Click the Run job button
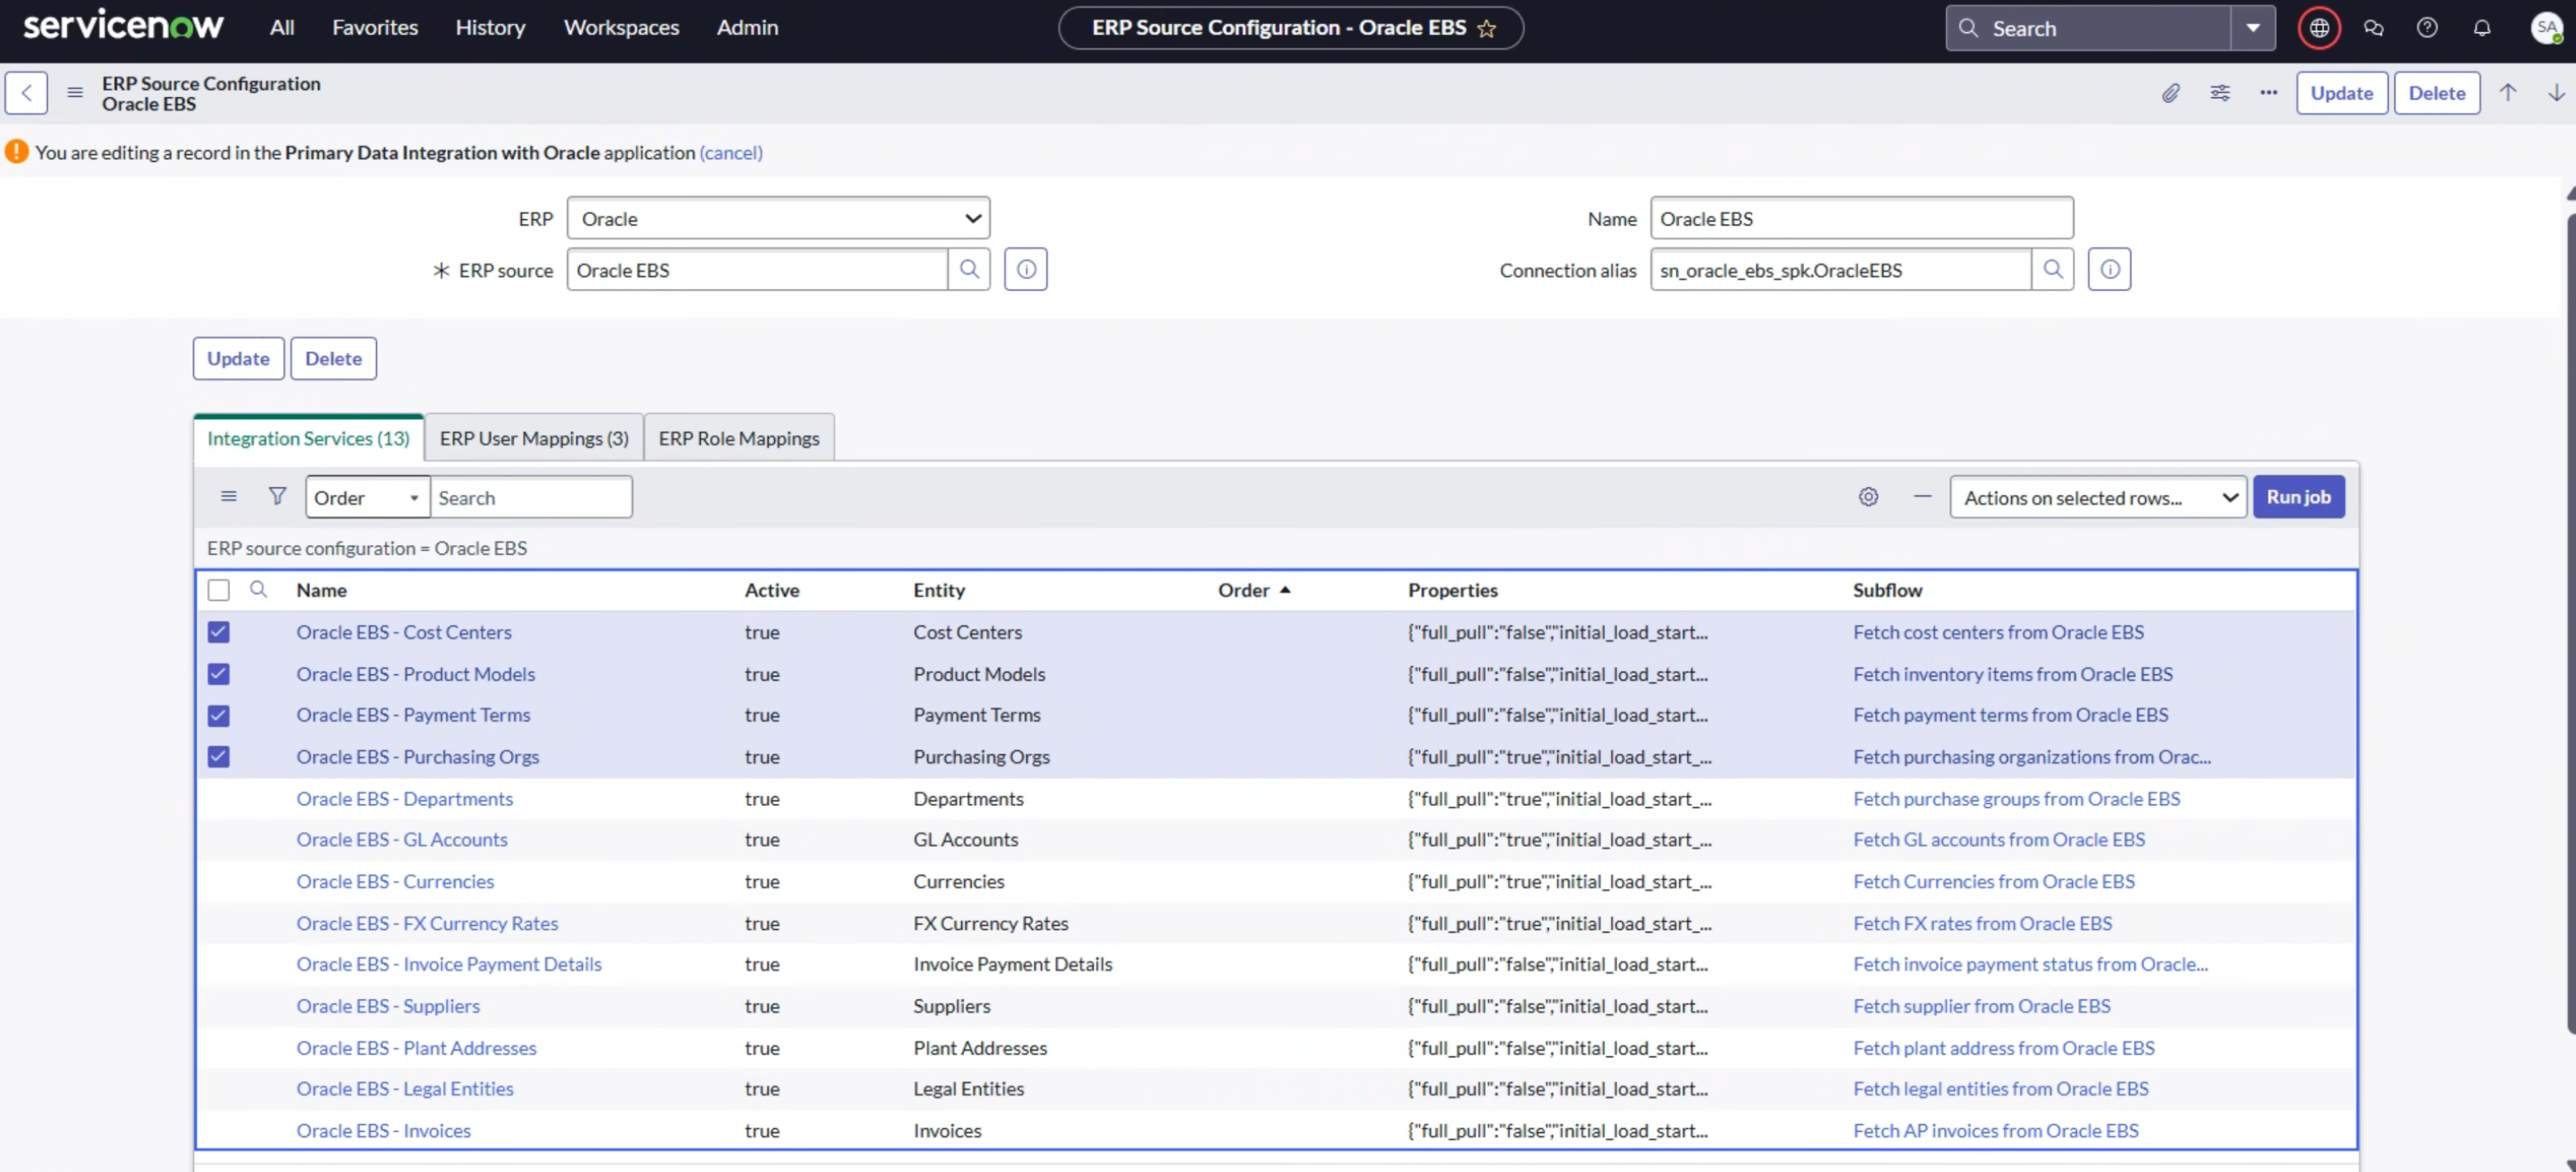 click(x=2298, y=497)
